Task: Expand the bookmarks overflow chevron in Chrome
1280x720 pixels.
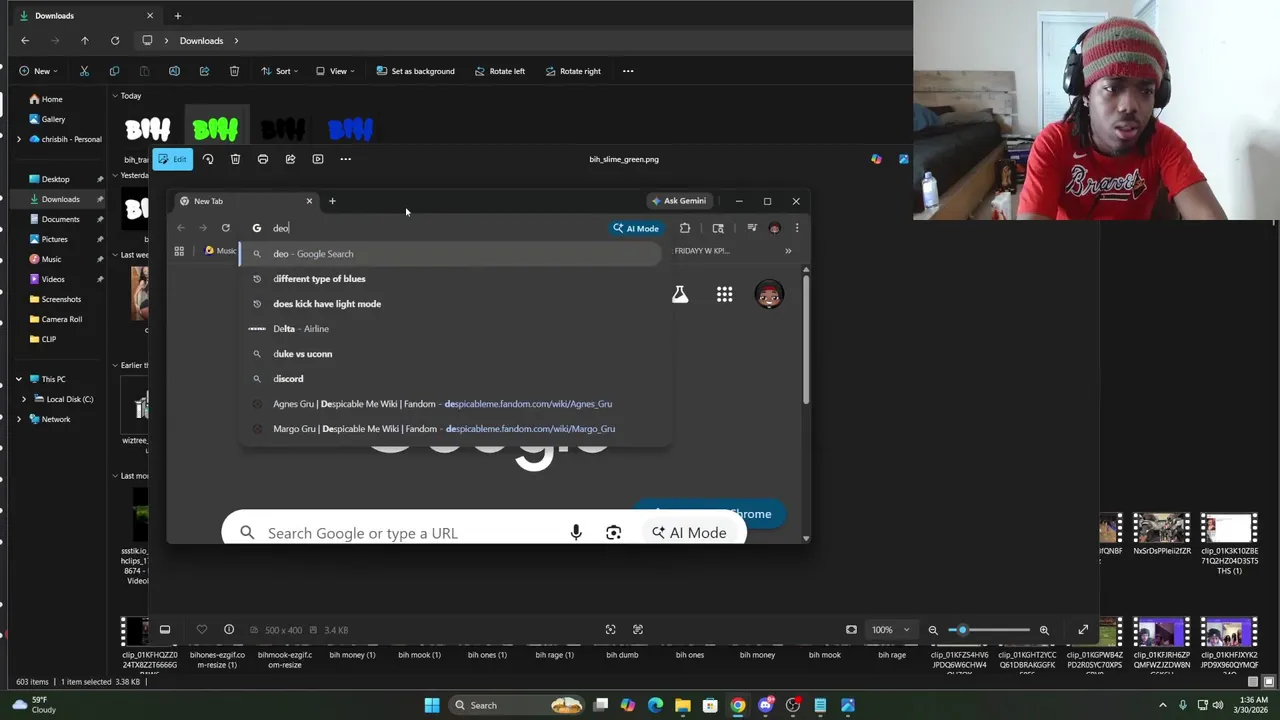Action: tap(788, 251)
